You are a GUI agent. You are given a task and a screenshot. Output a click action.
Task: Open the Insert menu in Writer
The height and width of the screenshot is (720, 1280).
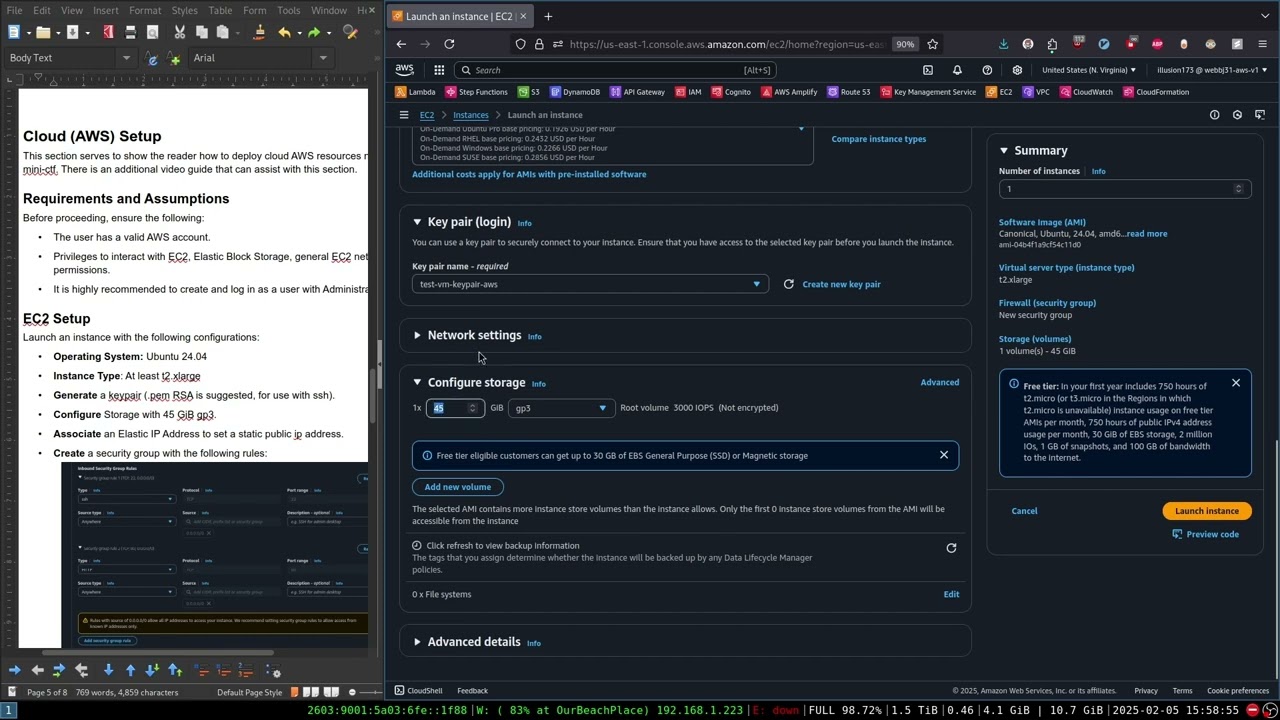coord(105,10)
